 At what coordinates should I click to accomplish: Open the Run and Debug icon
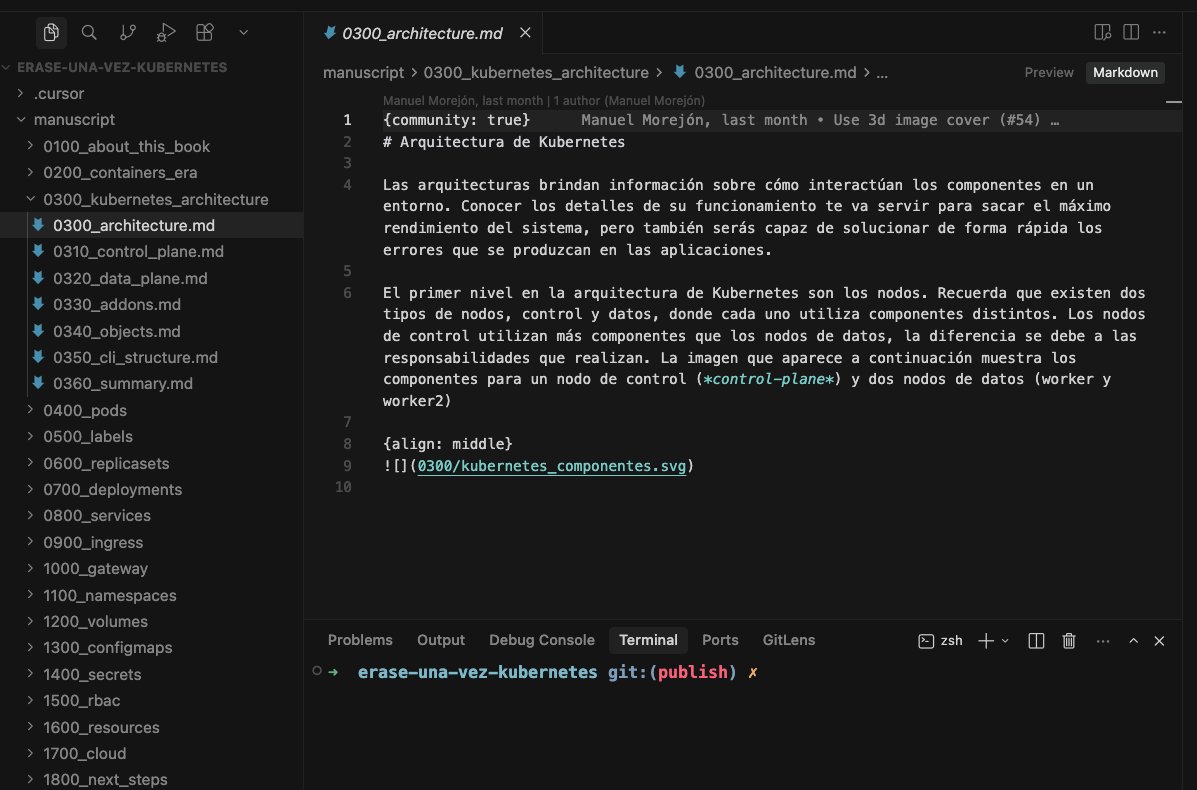166,32
